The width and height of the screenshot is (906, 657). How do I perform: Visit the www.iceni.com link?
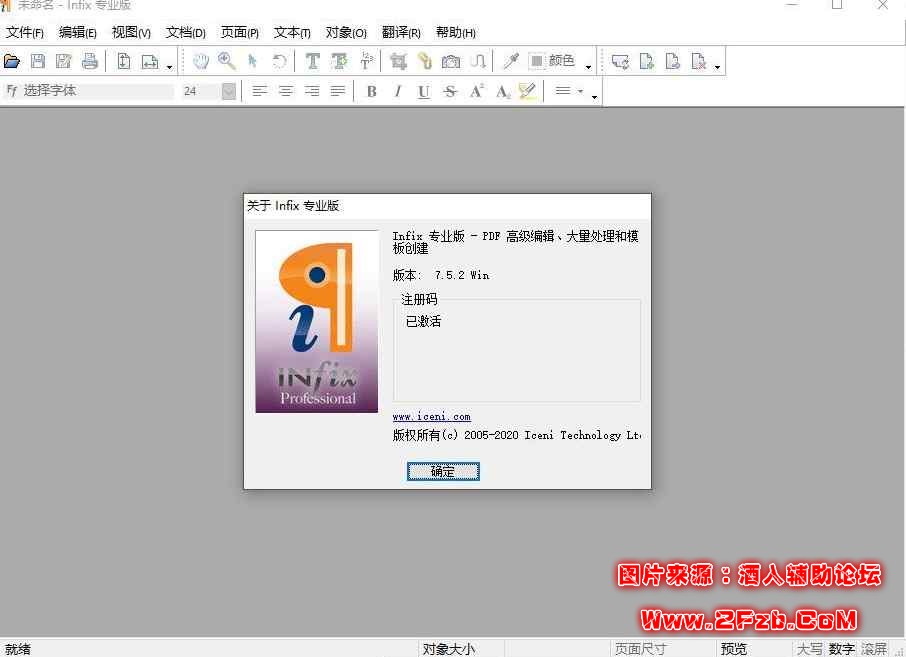430,417
